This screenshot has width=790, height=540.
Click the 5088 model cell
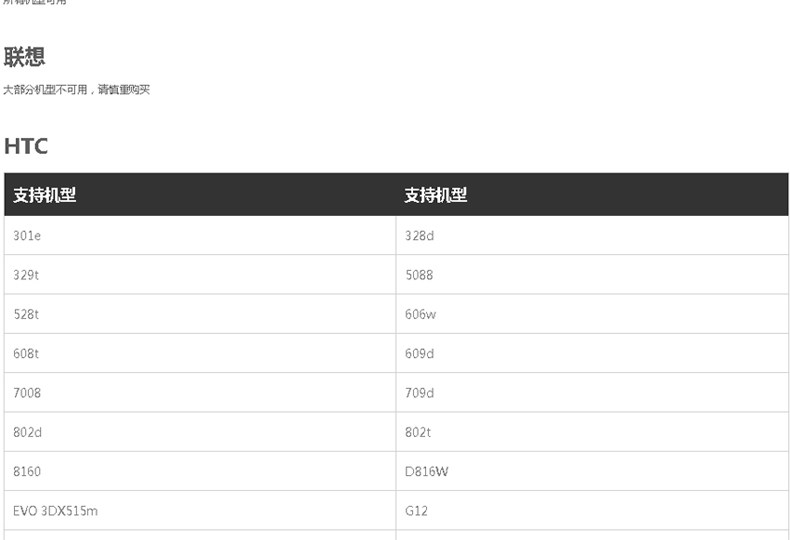[x=419, y=275]
